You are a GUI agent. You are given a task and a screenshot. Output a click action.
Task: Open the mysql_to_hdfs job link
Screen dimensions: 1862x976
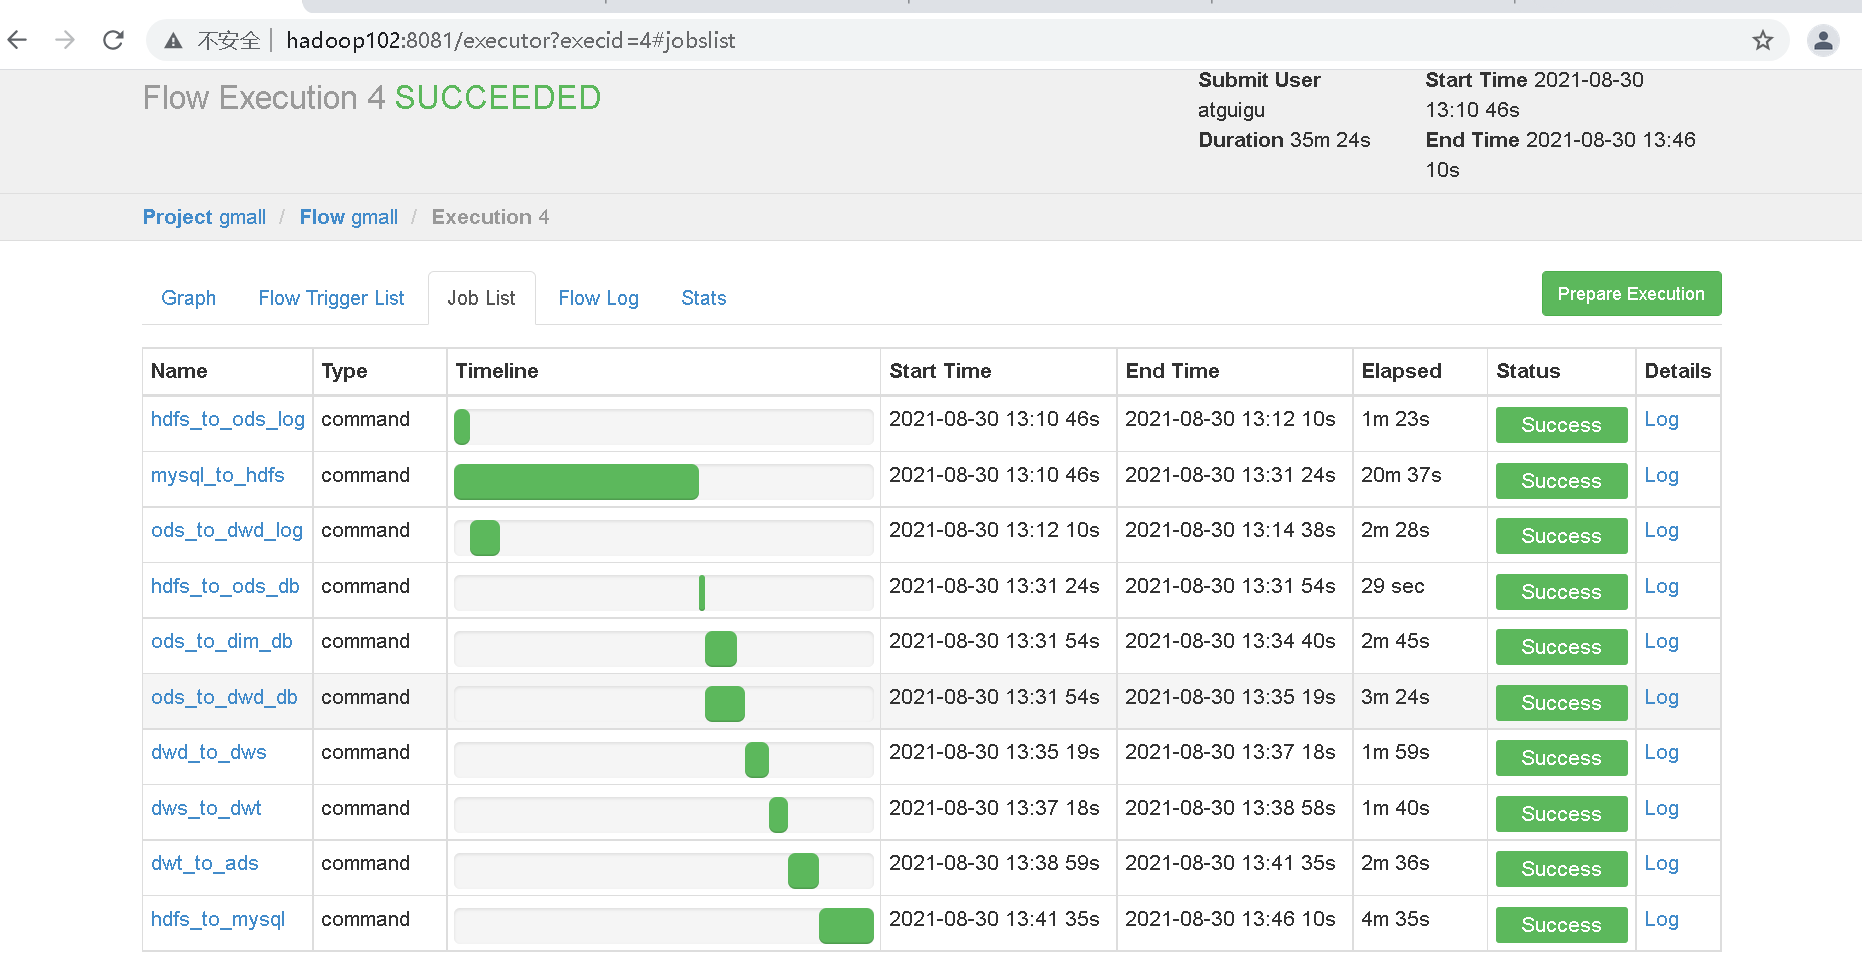point(217,475)
